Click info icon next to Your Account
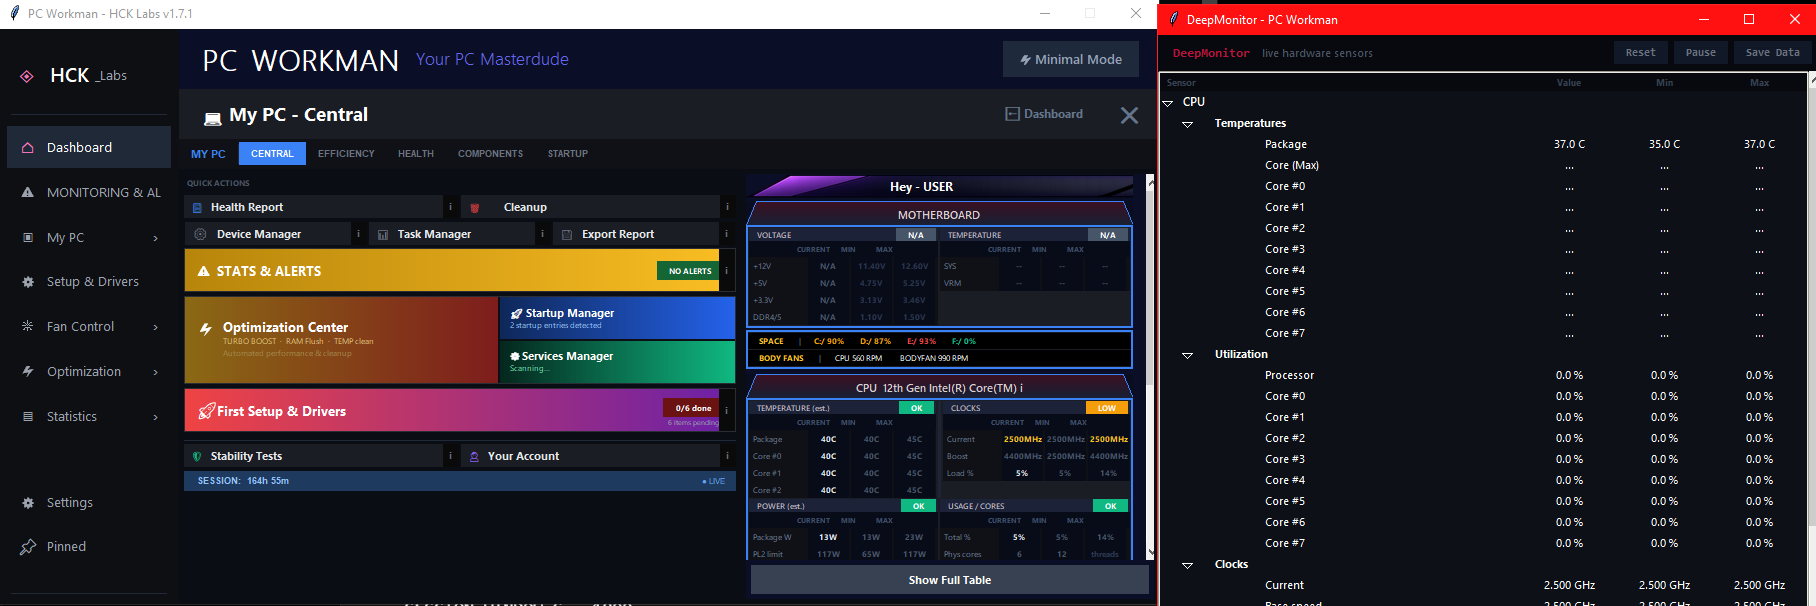Image resolution: width=1816 pixels, height=606 pixels. [x=727, y=455]
